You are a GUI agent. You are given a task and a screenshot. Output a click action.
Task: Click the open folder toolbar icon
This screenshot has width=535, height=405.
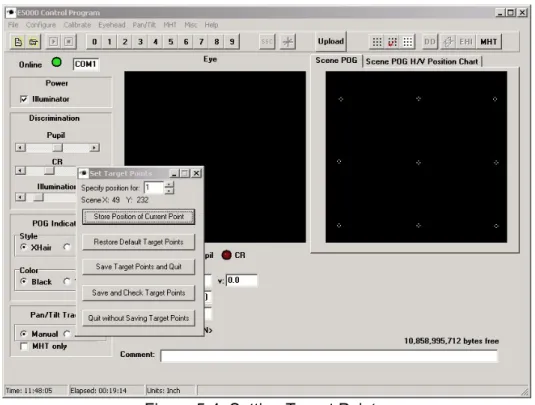(x=33, y=42)
